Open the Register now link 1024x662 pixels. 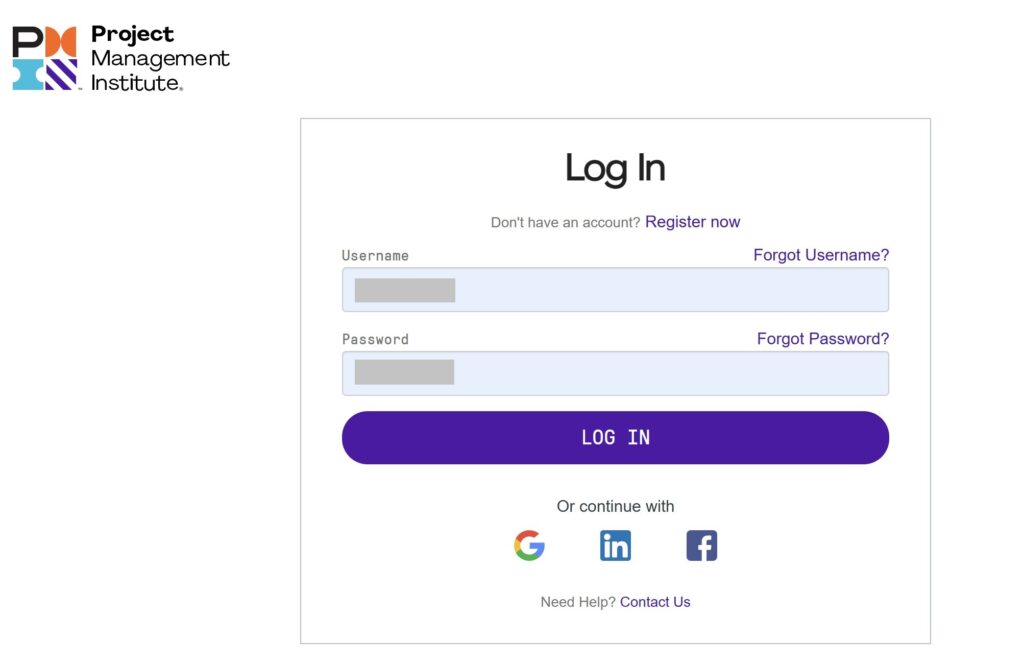point(692,222)
